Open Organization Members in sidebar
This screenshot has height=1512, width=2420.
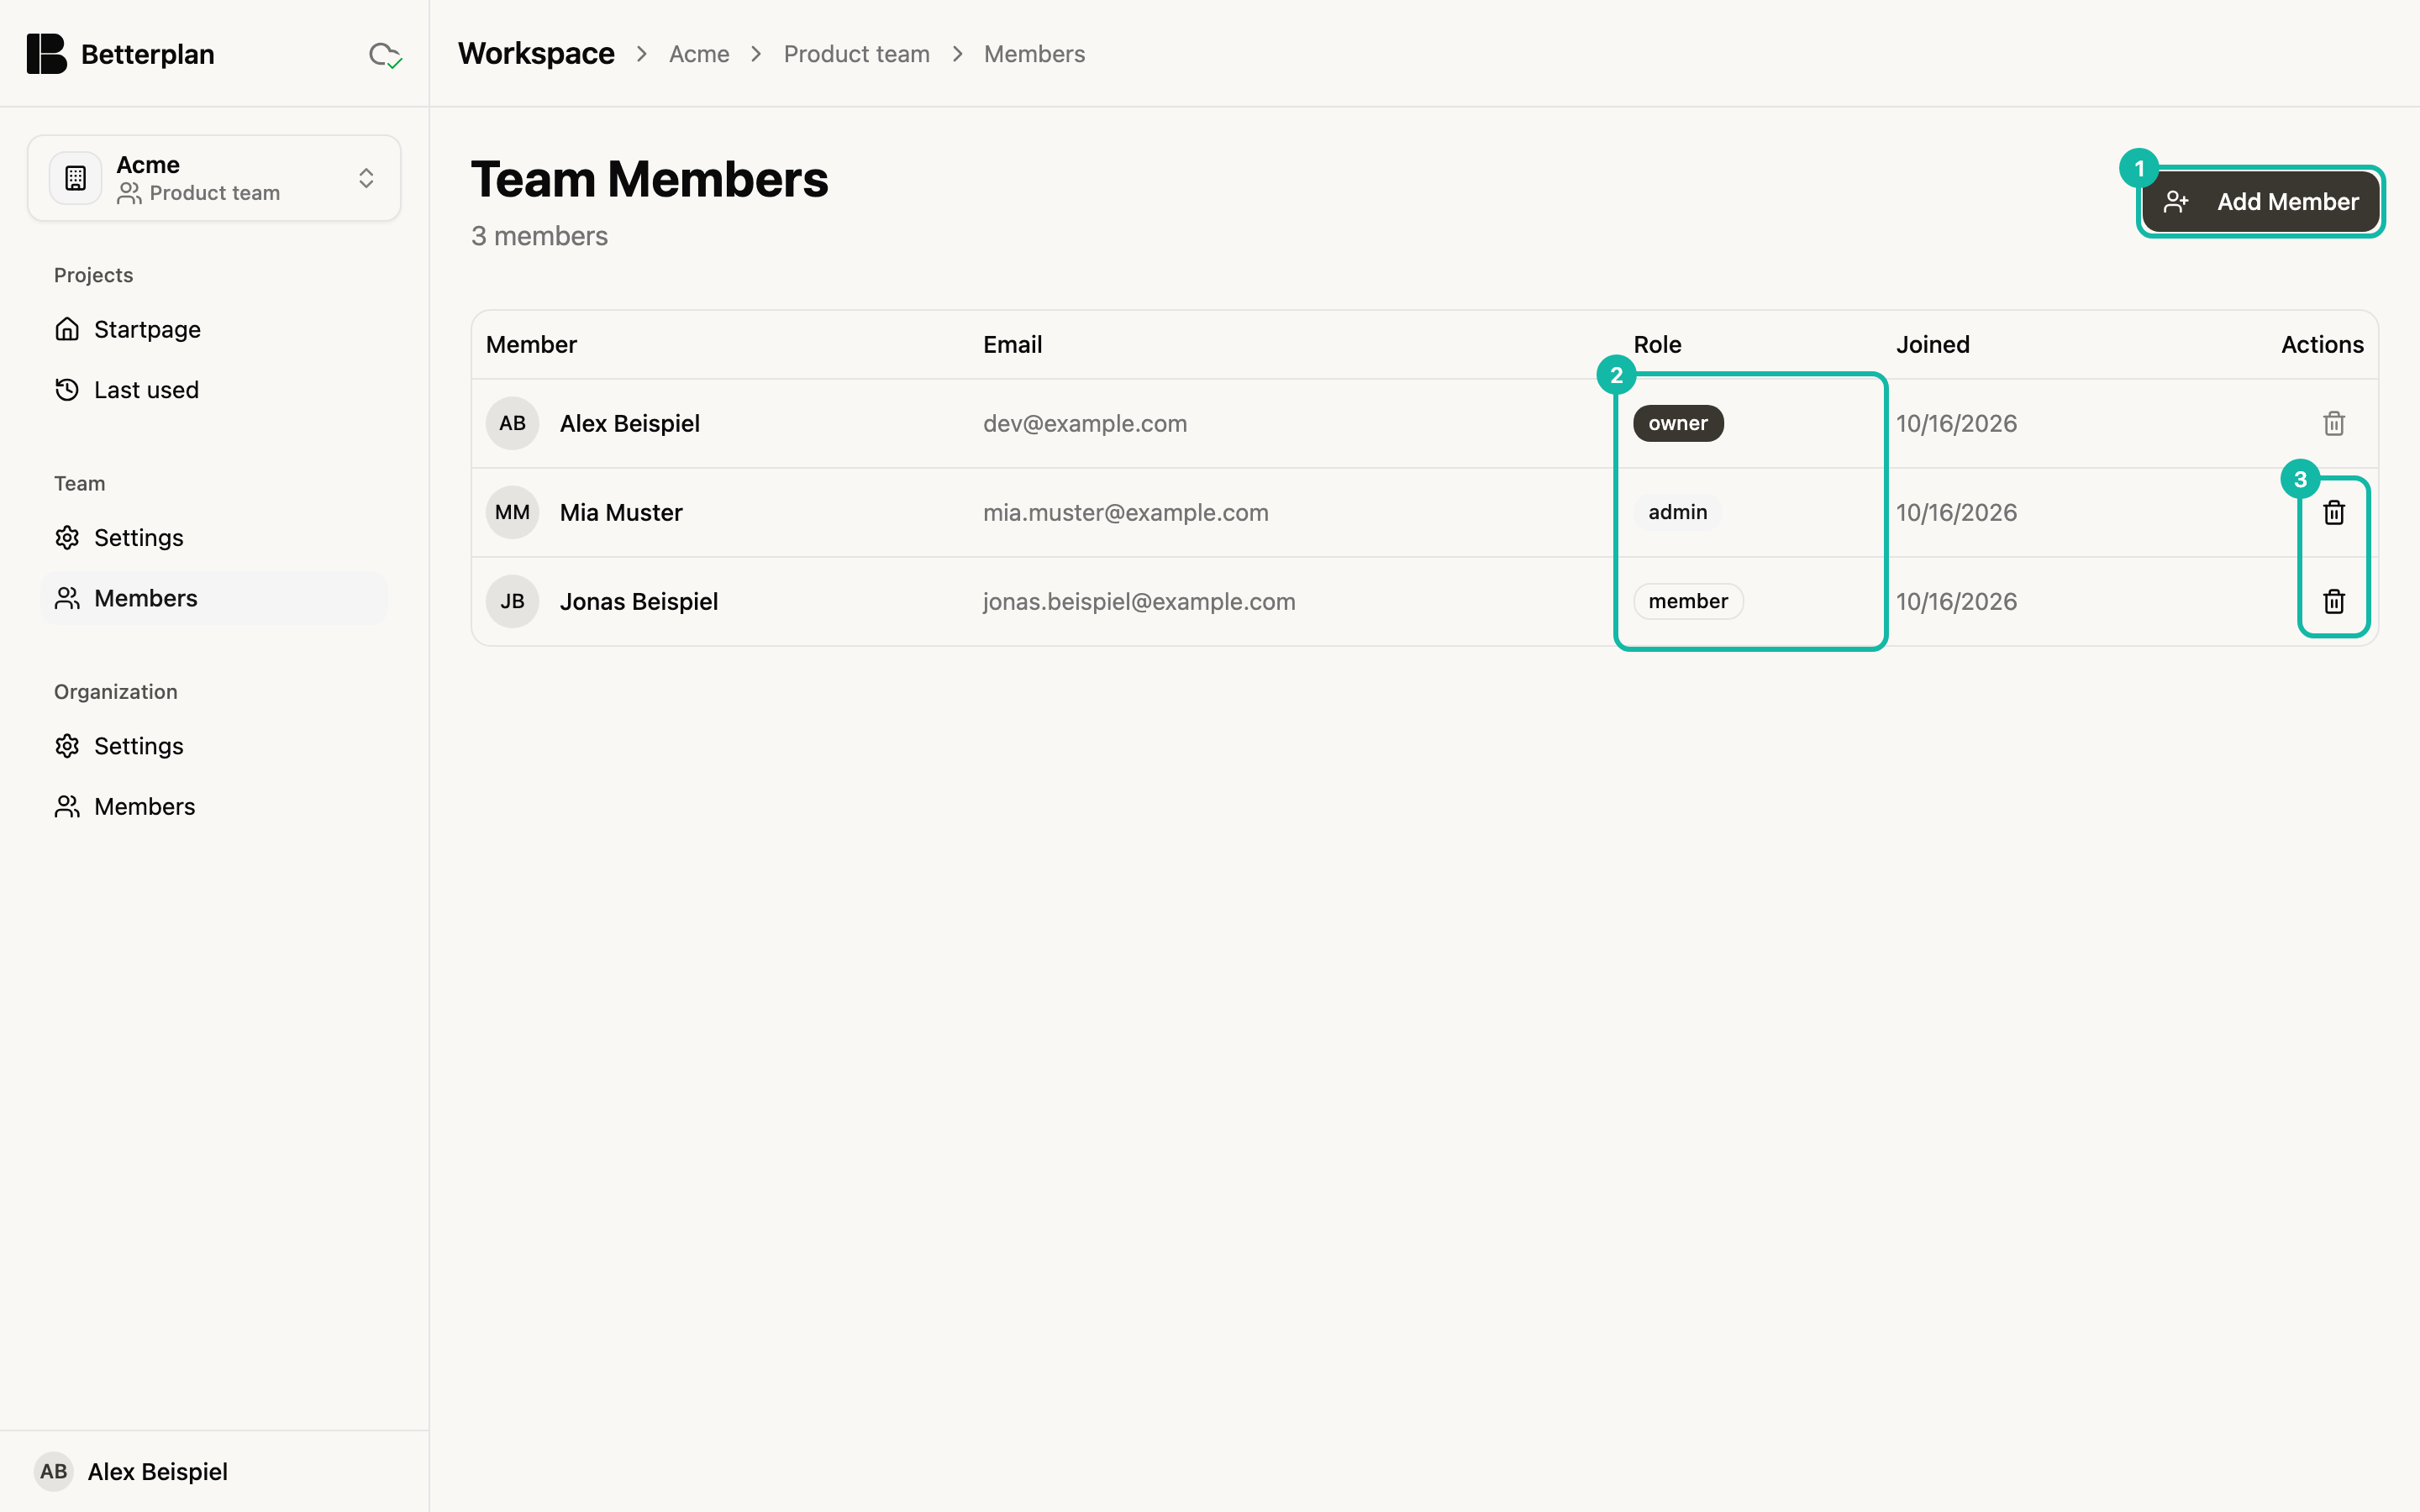pyautogui.click(x=214, y=806)
